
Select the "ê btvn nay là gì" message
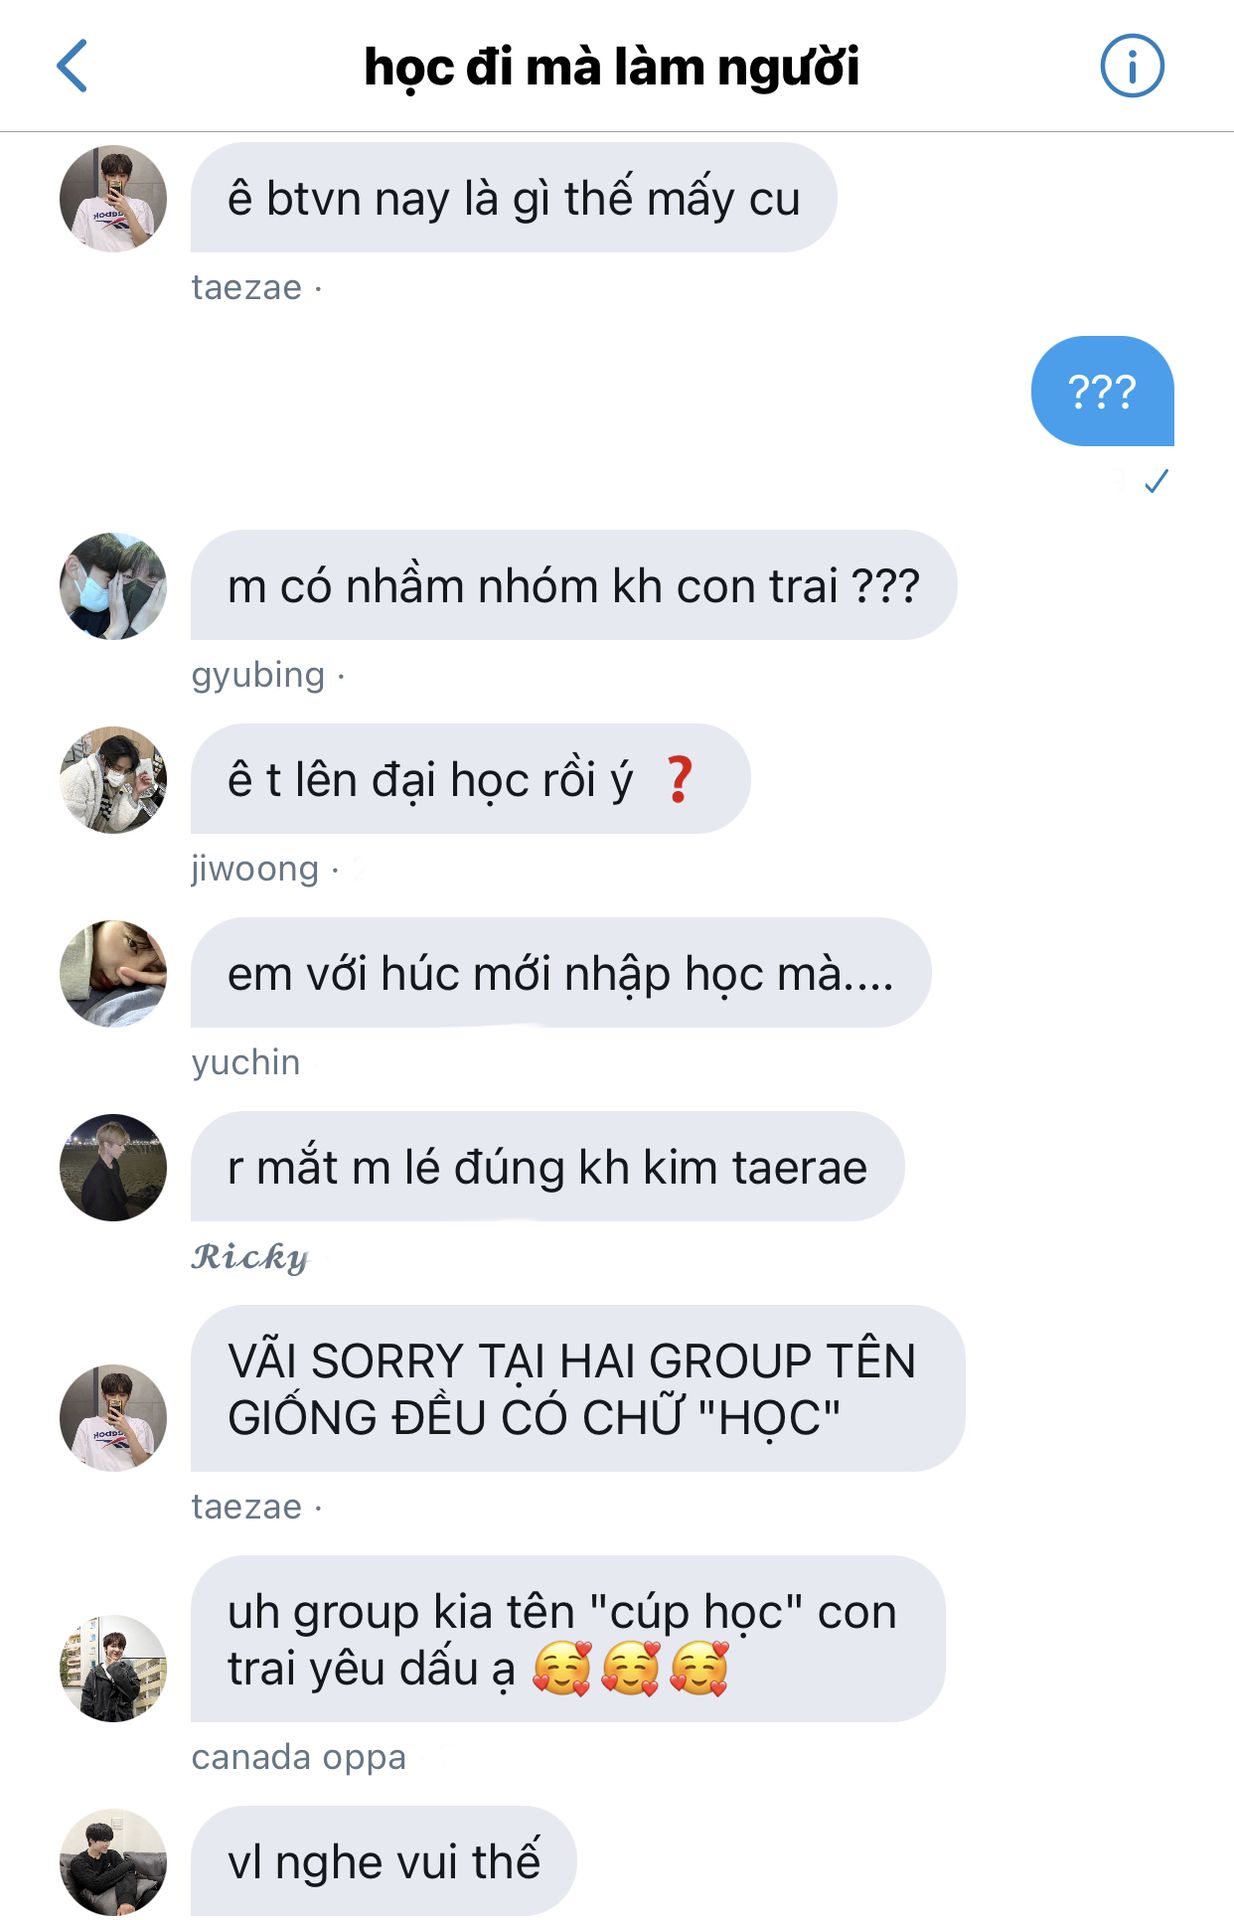(x=514, y=197)
